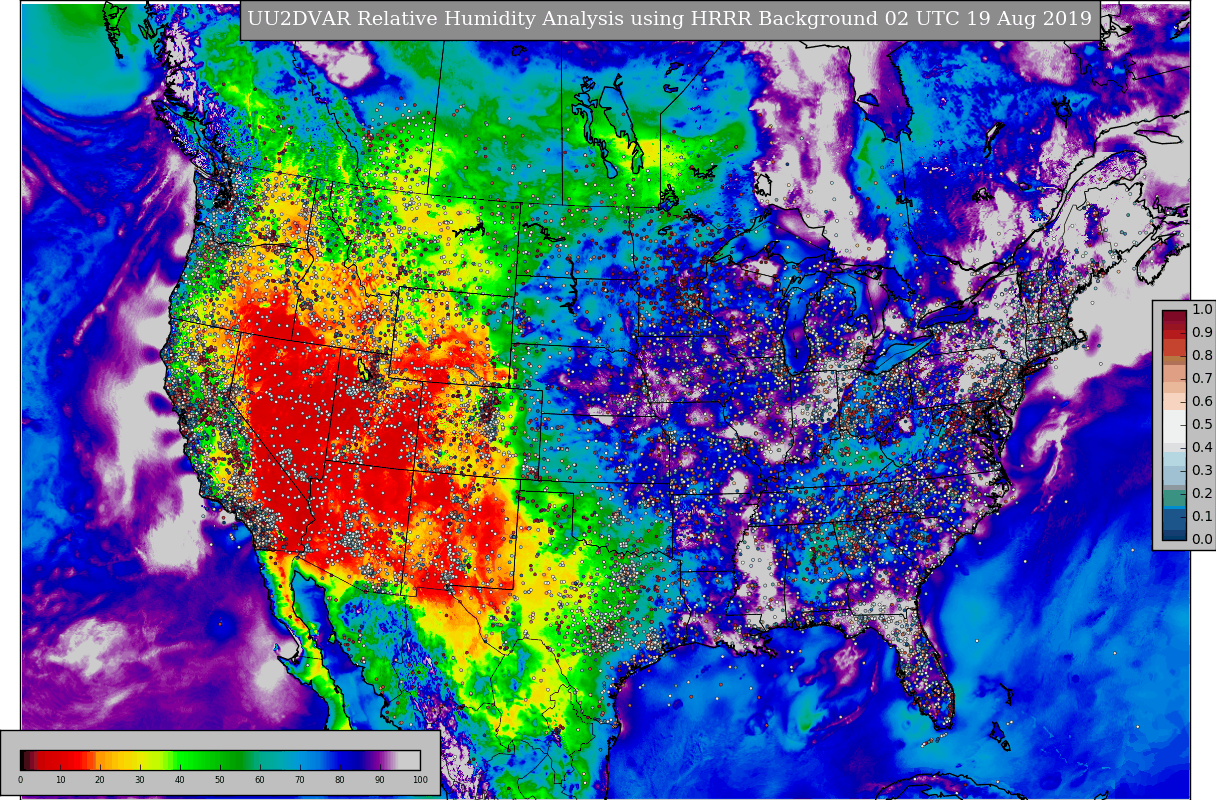1216x800 pixels.
Task: Click the 60 tick label on humidity colorbar
Action: (260, 780)
